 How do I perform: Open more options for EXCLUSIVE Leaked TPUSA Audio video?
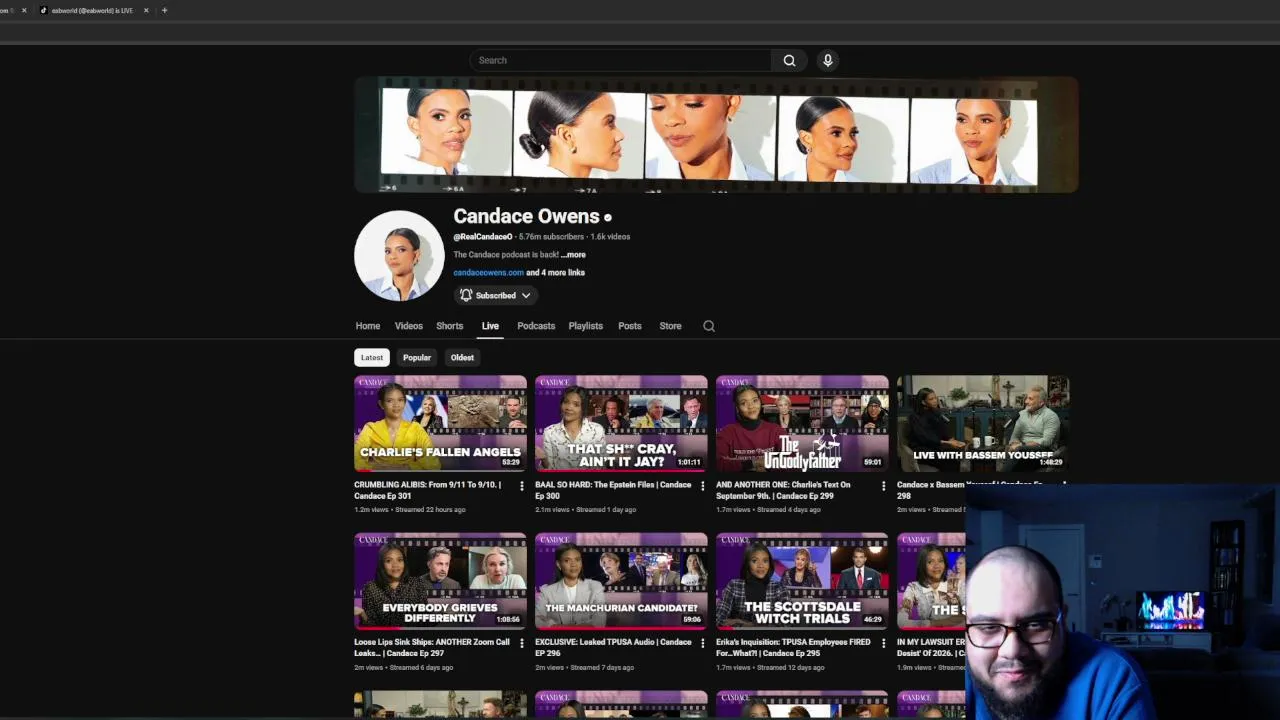tap(702, 643)
